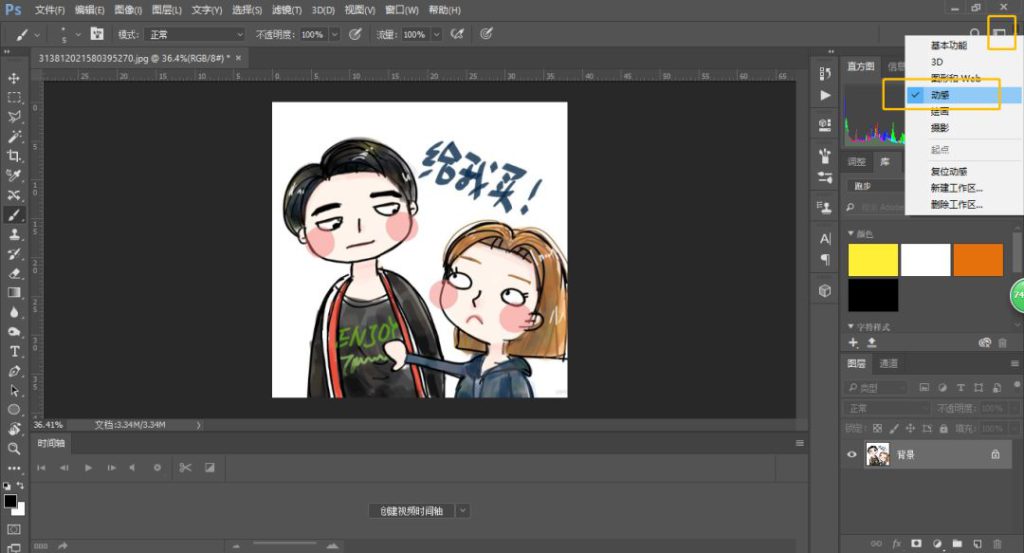Screen dimensions: 1024x553
Task: Hide the 背景 layer with eye icon
Action: [x=852, y=454]
